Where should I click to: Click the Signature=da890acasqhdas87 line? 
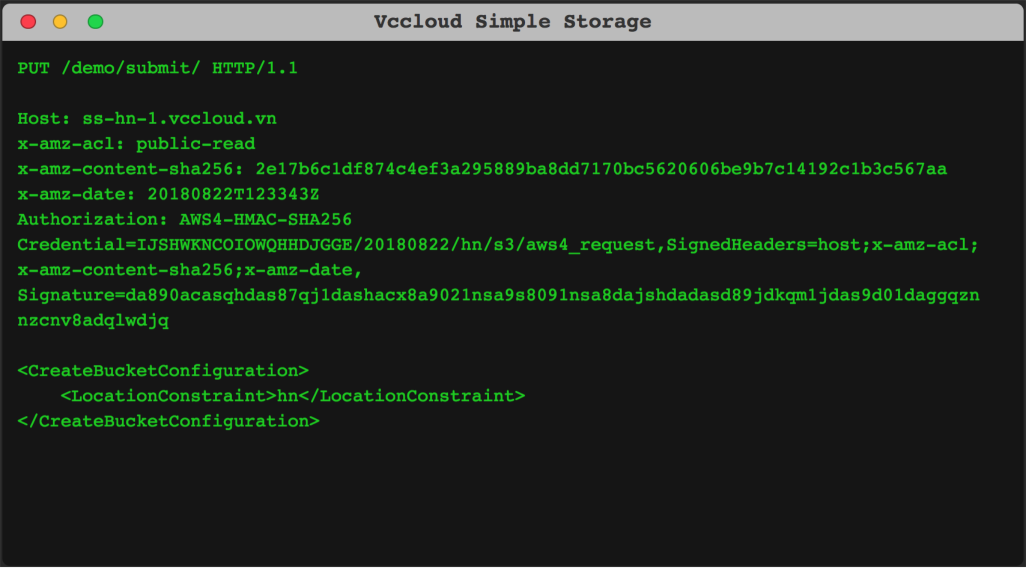pos(499,295)
